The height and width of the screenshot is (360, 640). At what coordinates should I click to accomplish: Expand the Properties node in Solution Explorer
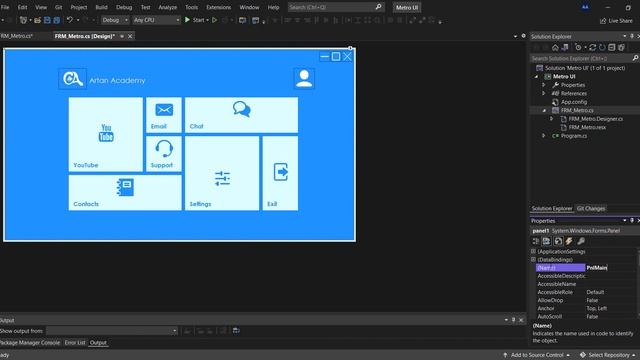pos(544,85)
